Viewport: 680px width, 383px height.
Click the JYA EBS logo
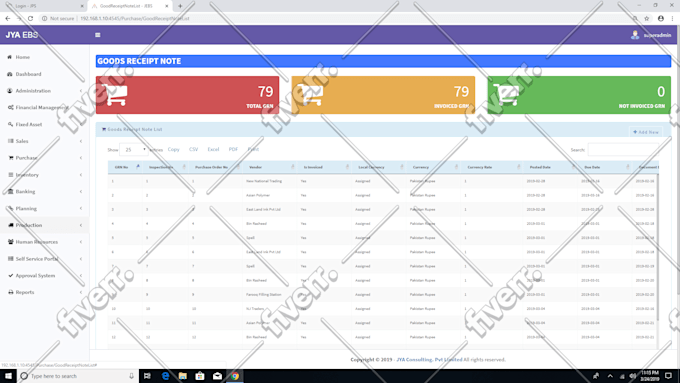coord(22,35)
